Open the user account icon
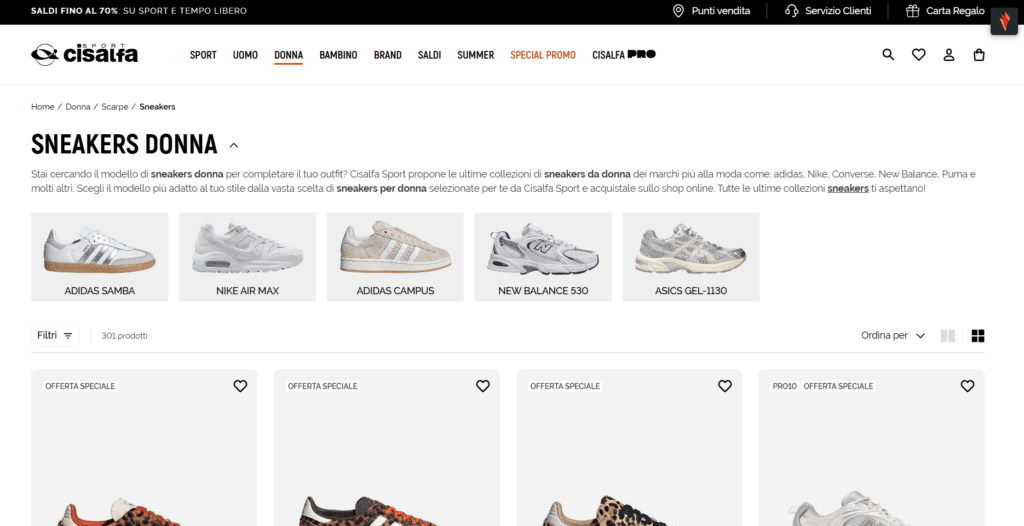 pos(948,55)
